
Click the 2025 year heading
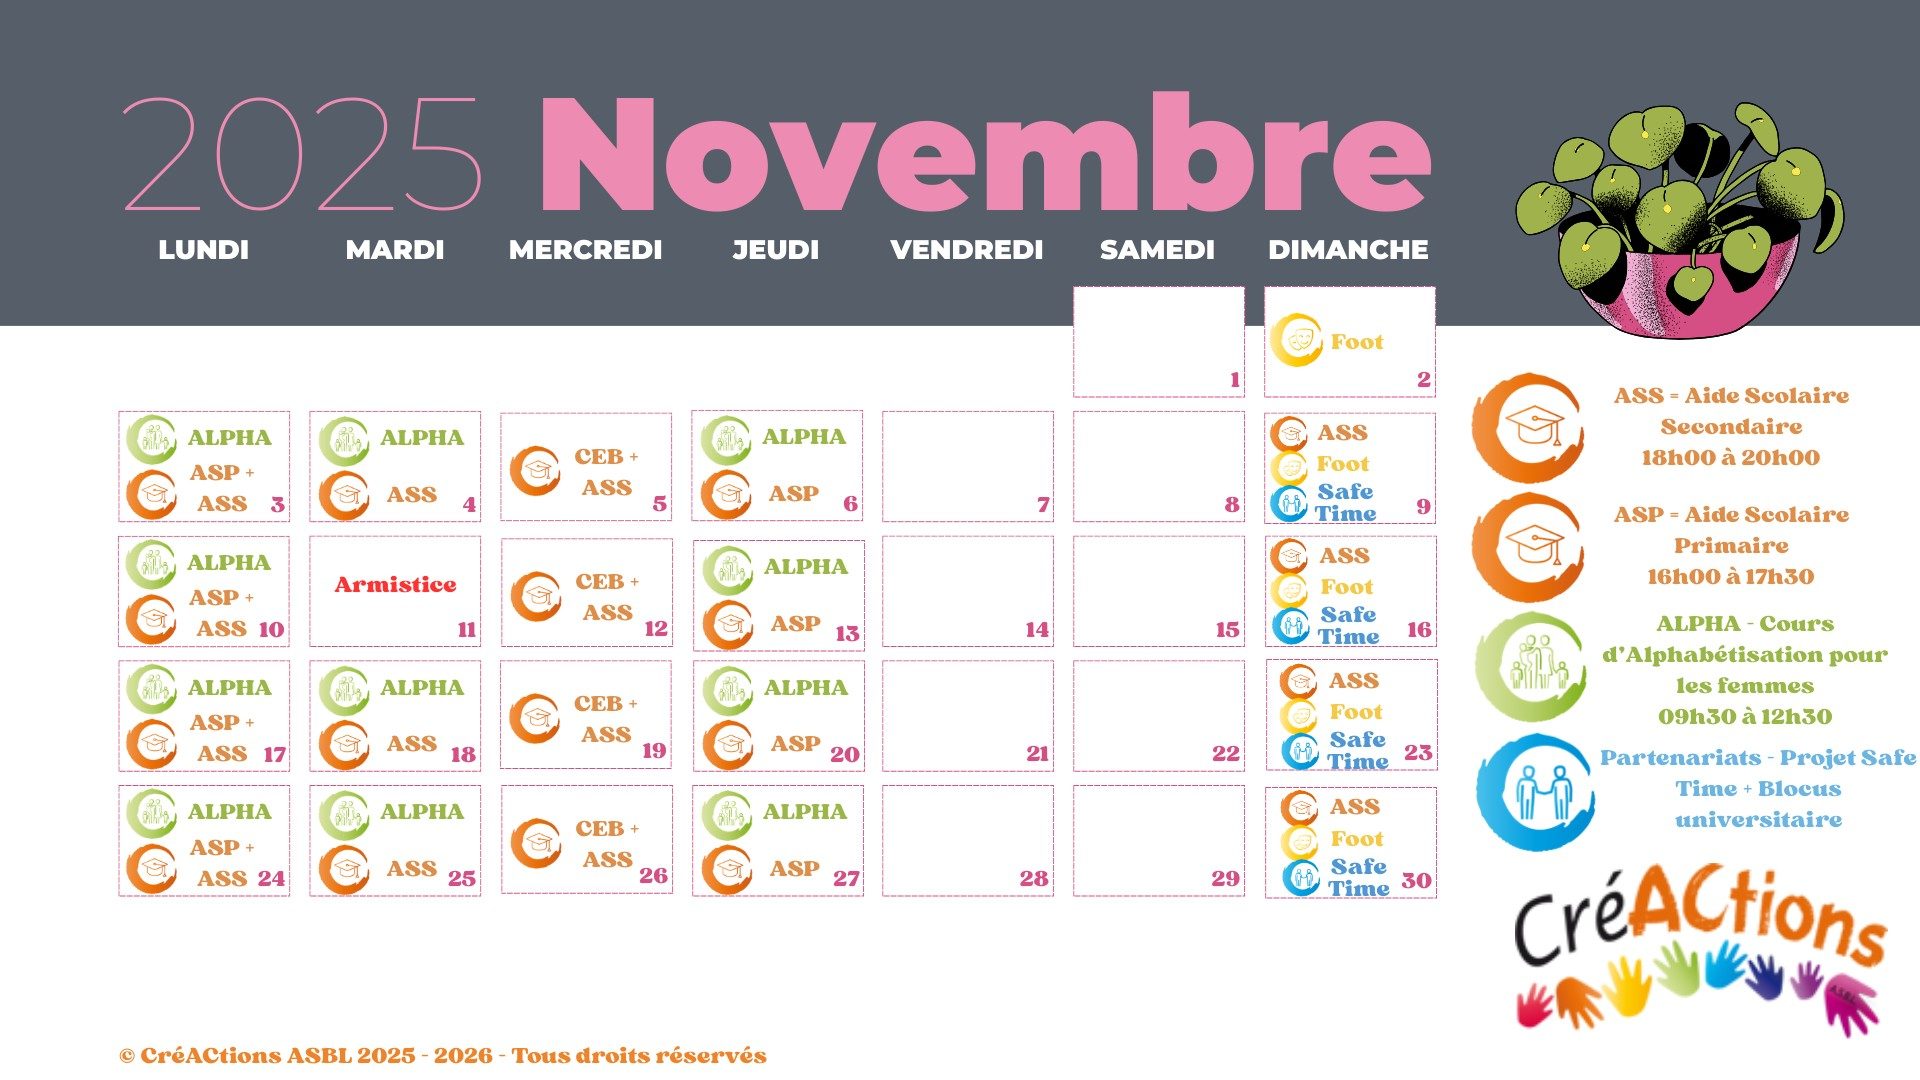(x=303, y=154)
